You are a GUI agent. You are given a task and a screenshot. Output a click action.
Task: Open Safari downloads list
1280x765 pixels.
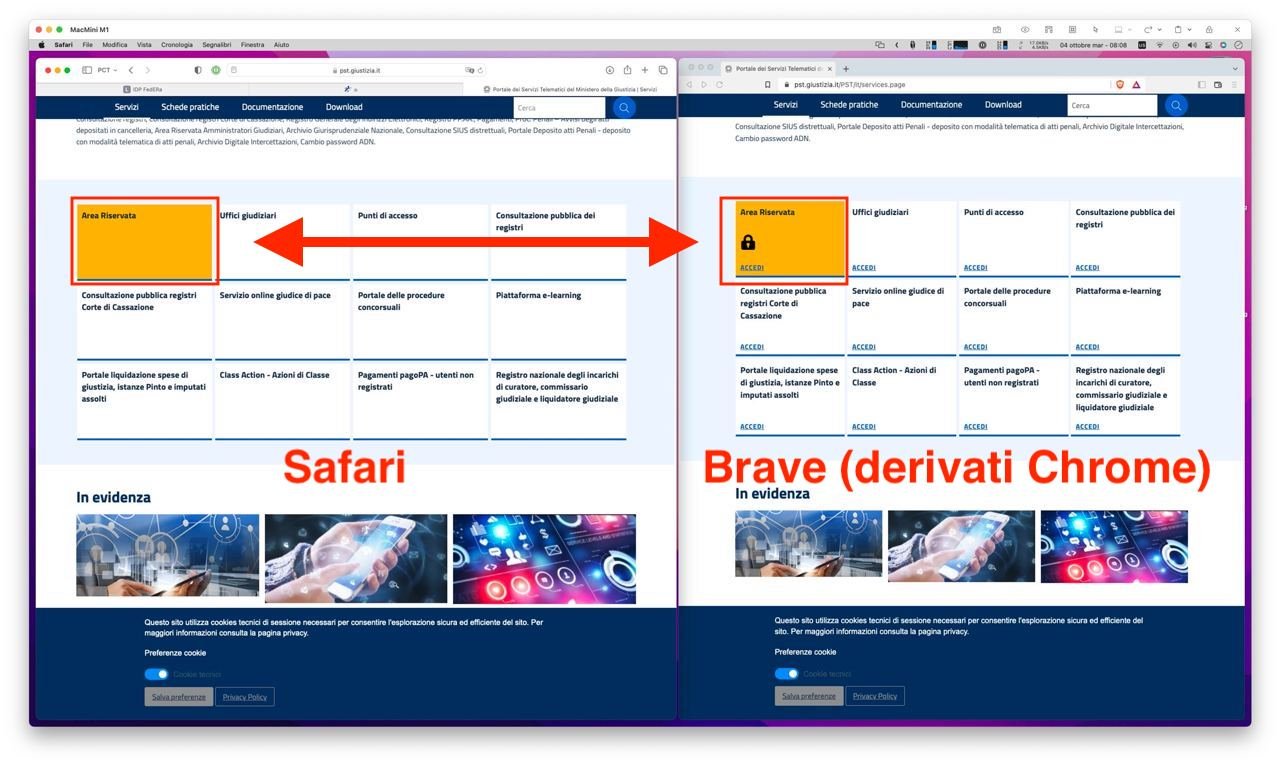click(x=610, y=70)
